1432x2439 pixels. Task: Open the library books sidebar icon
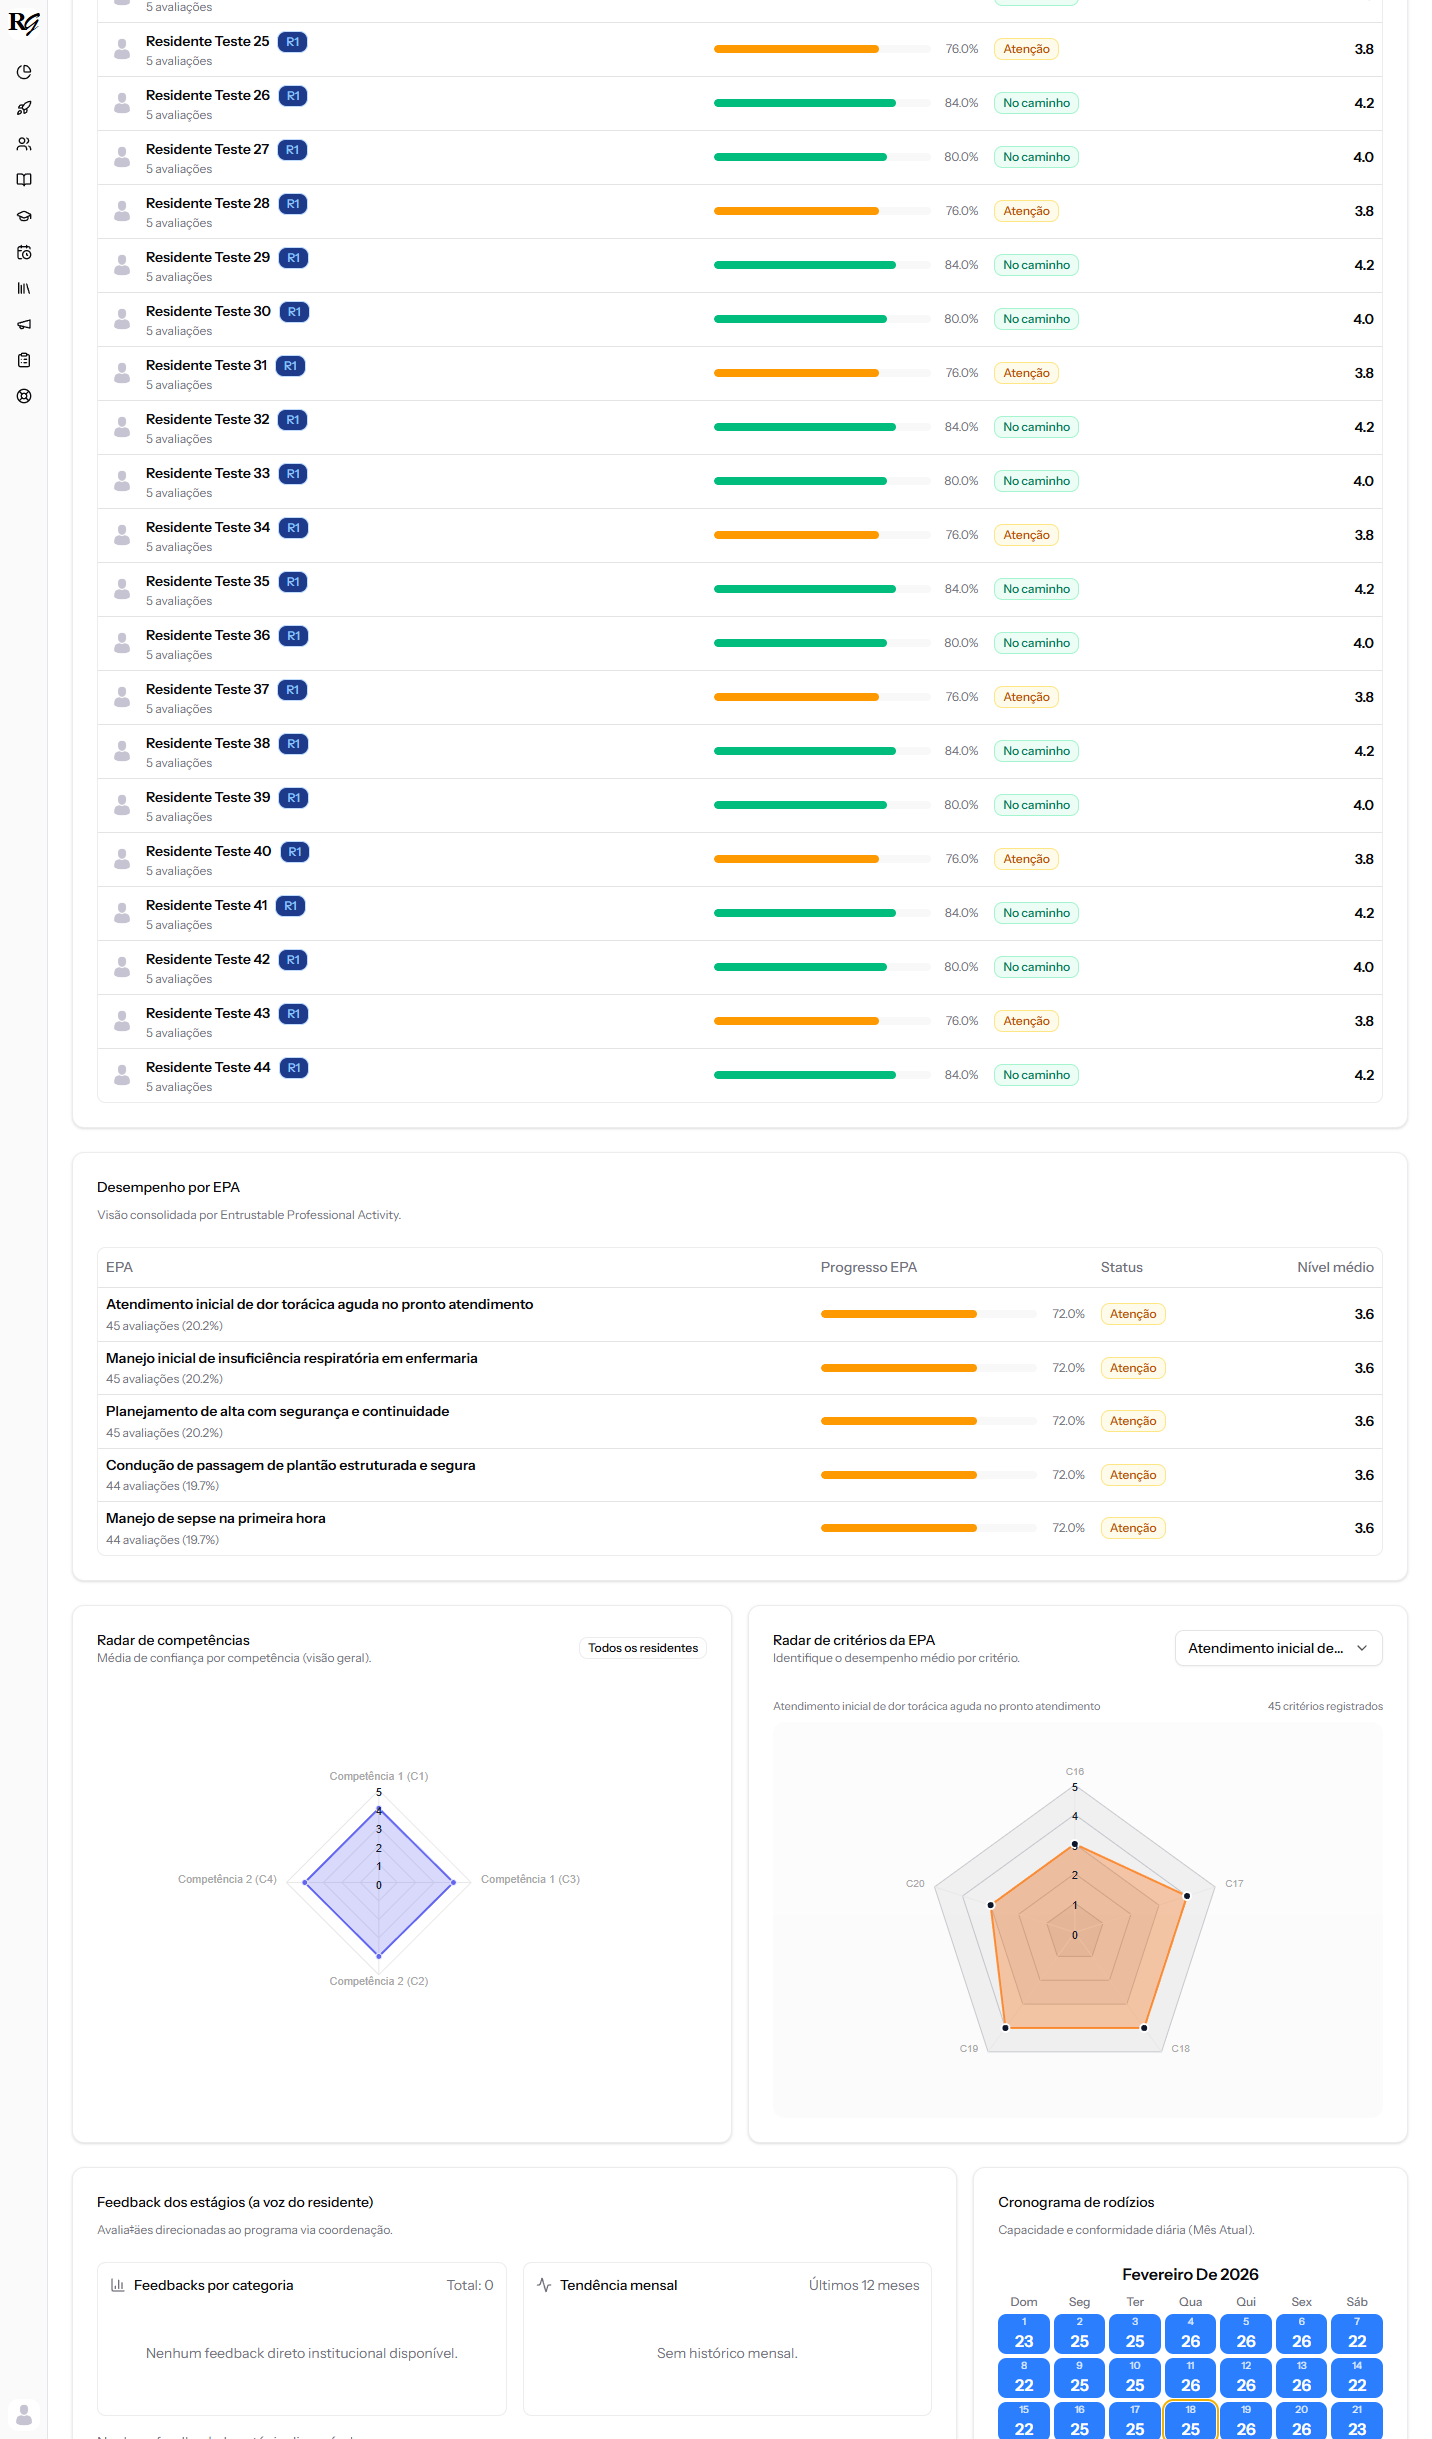[24, 288]
